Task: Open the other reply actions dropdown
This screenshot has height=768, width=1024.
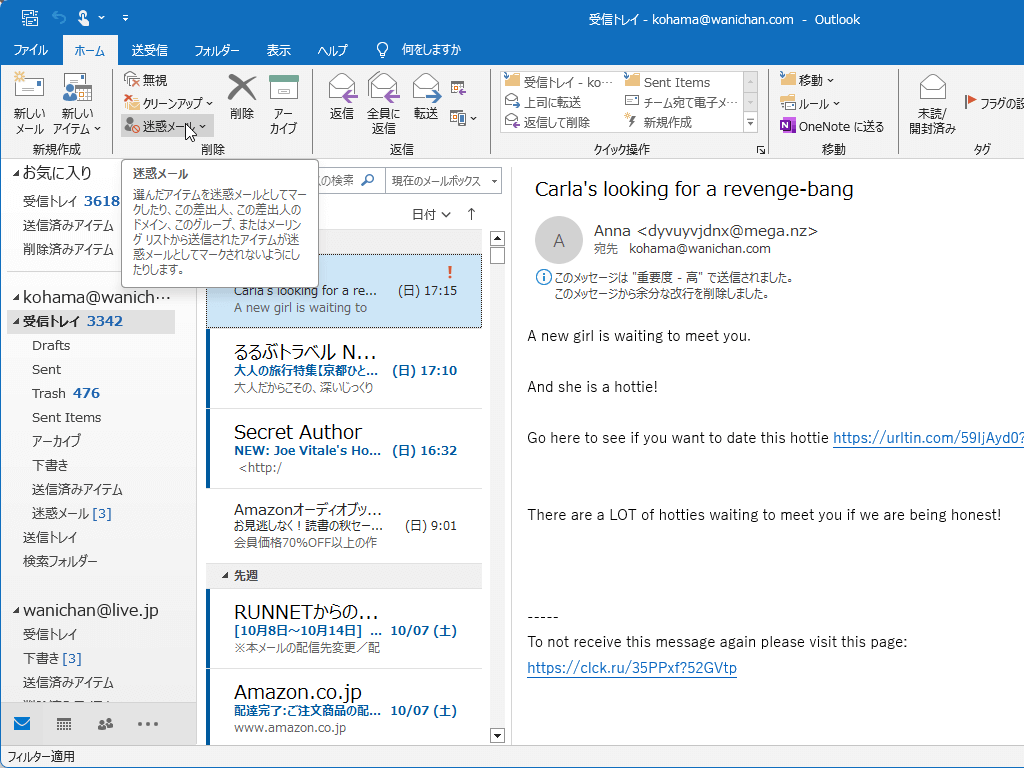Action: 464,118
